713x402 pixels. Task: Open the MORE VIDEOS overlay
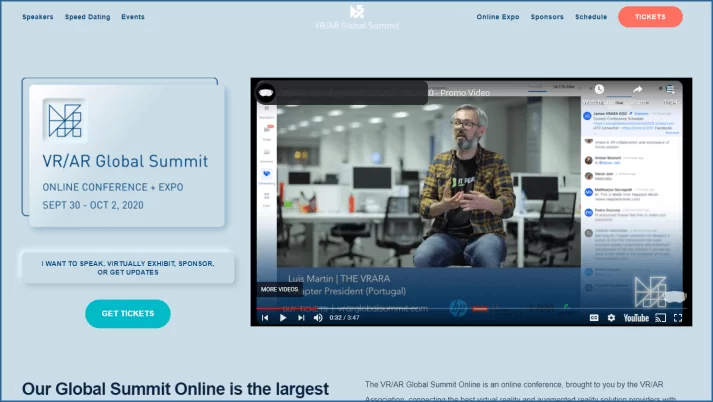(x=279, y=289)
